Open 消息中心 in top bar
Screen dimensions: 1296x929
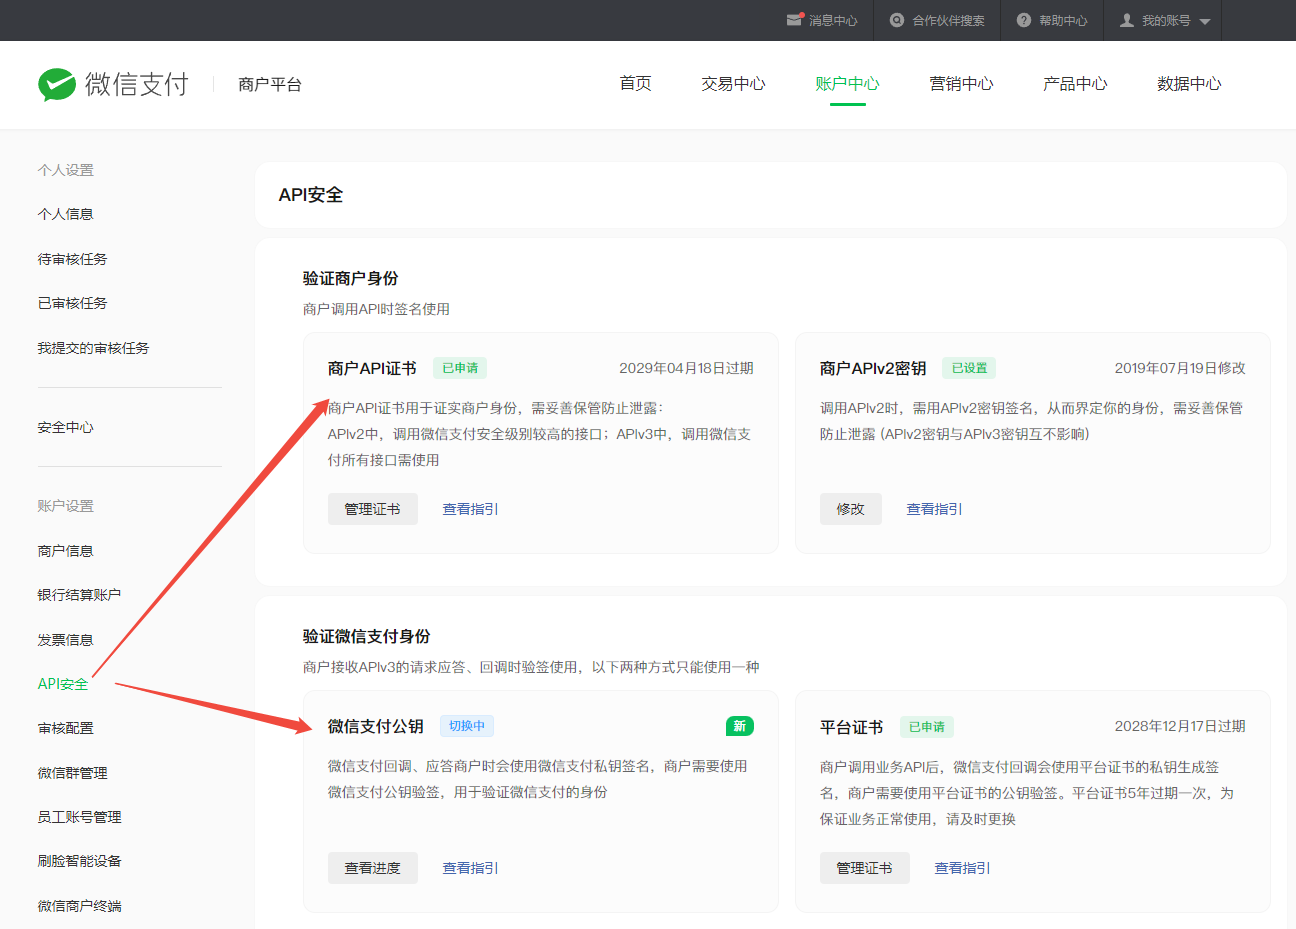(x=833, y=20)
